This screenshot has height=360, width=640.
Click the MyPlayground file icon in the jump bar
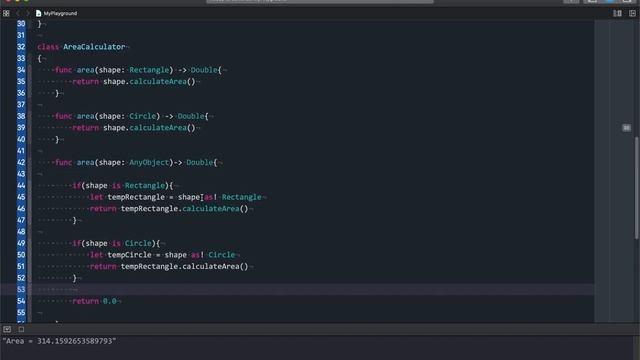click(38, 13)
